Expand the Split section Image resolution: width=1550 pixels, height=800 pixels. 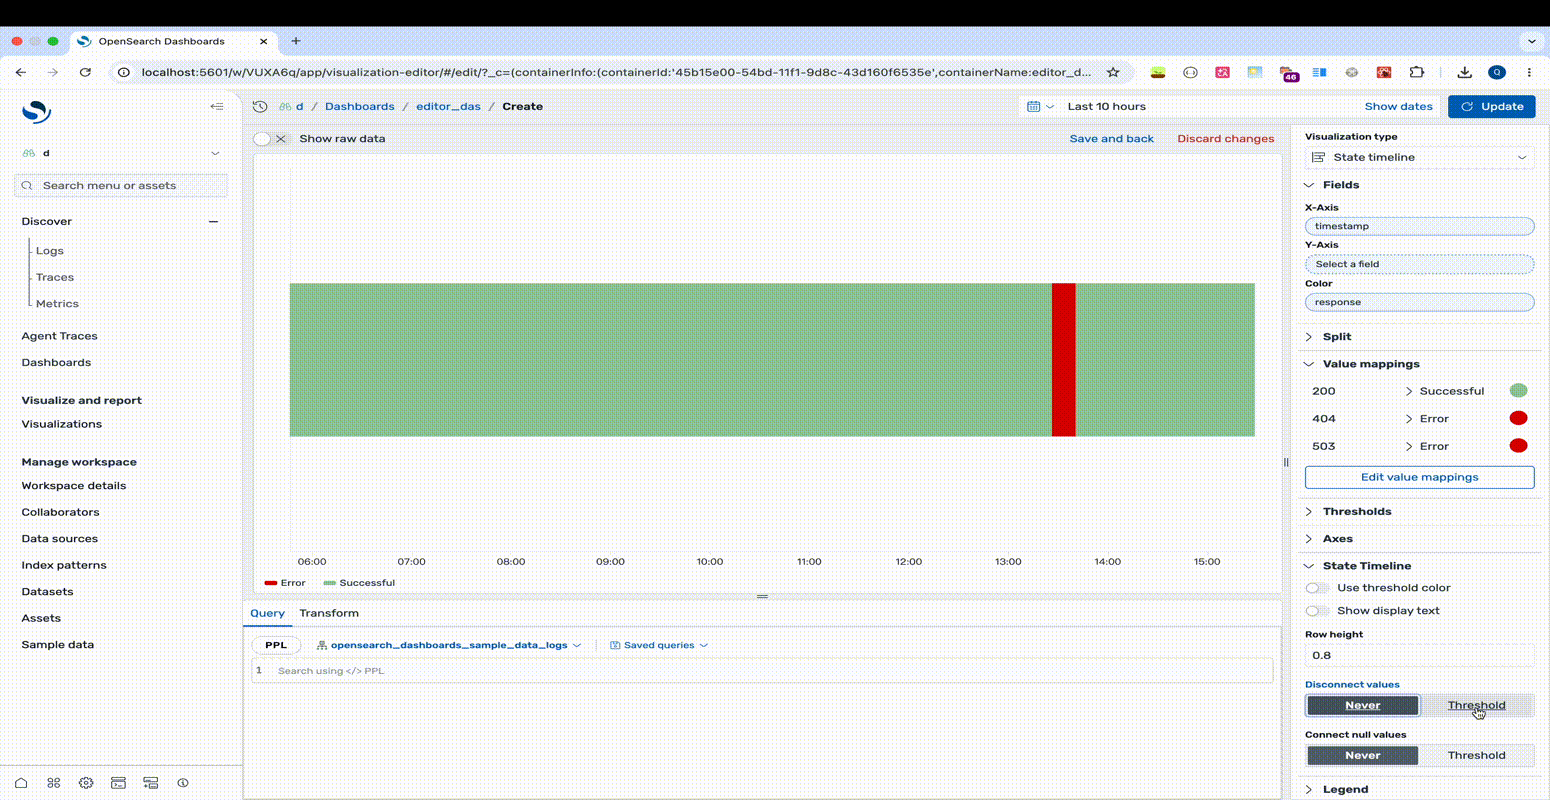click(1309, 337)
